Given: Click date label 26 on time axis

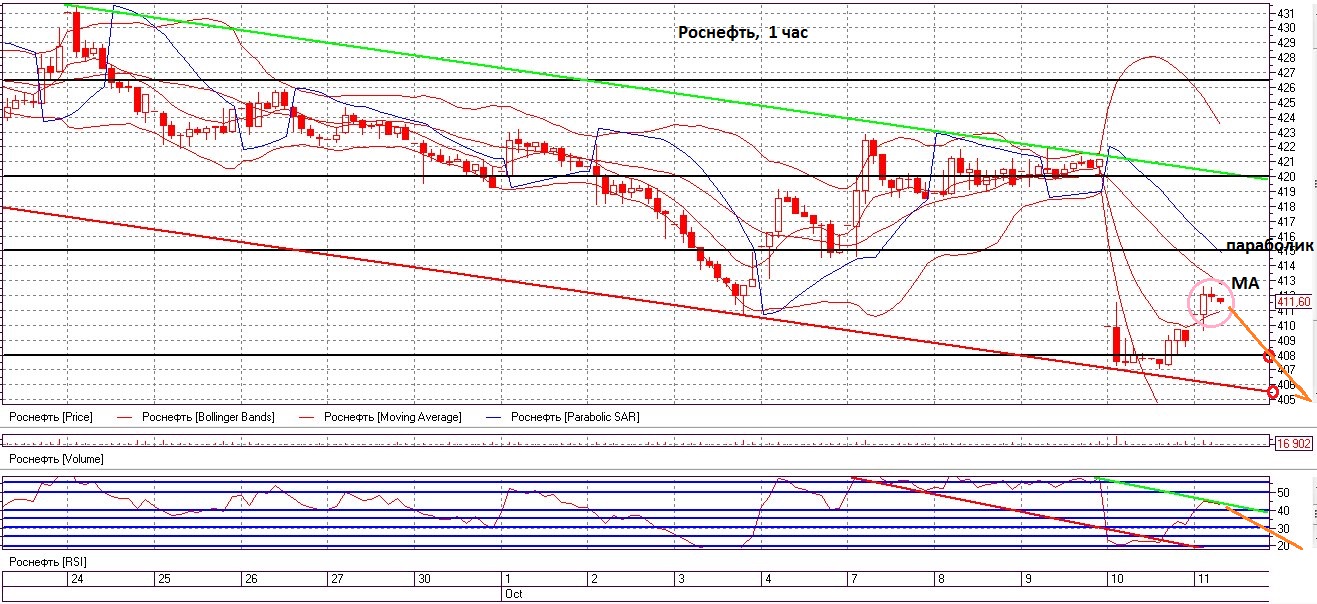Looking at the screenshot, I should [x=251, y=579].
